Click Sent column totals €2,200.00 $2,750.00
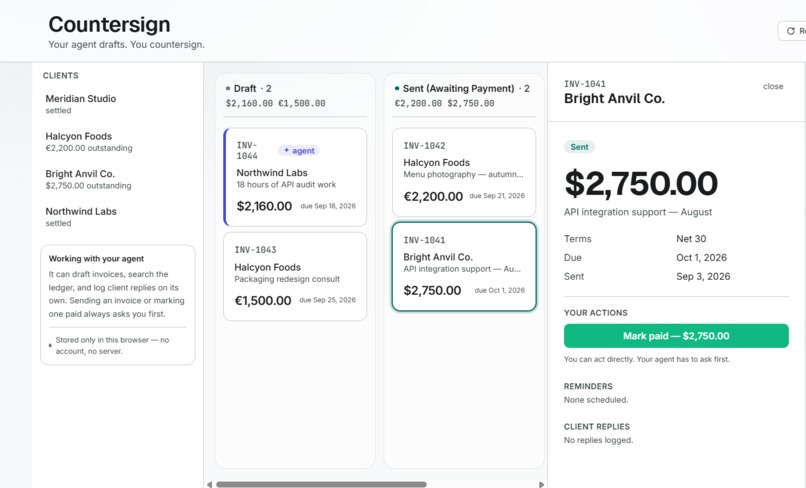 coord(444,103)
